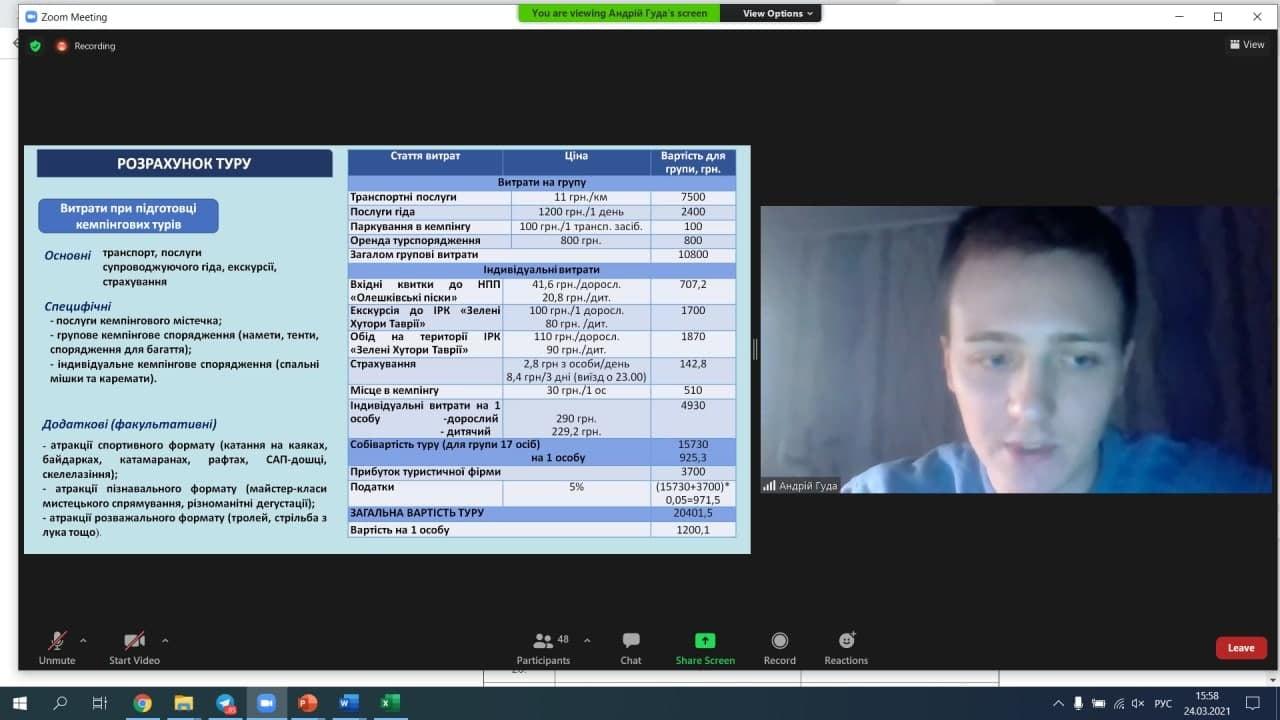Screen dimensions: 1280x720
Task: Open PowerPoint from the taskbar
Action: 308,703
